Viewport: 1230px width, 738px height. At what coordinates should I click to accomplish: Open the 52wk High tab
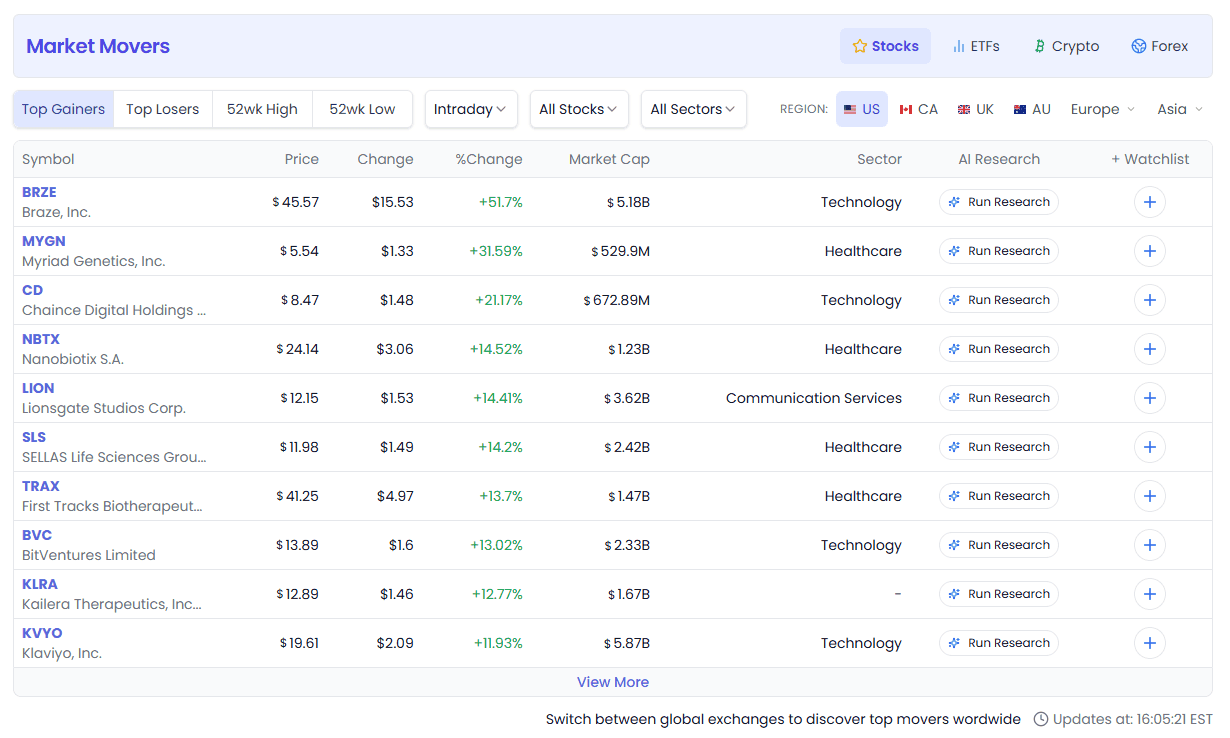pyautogui.click(x=262, y=109)
